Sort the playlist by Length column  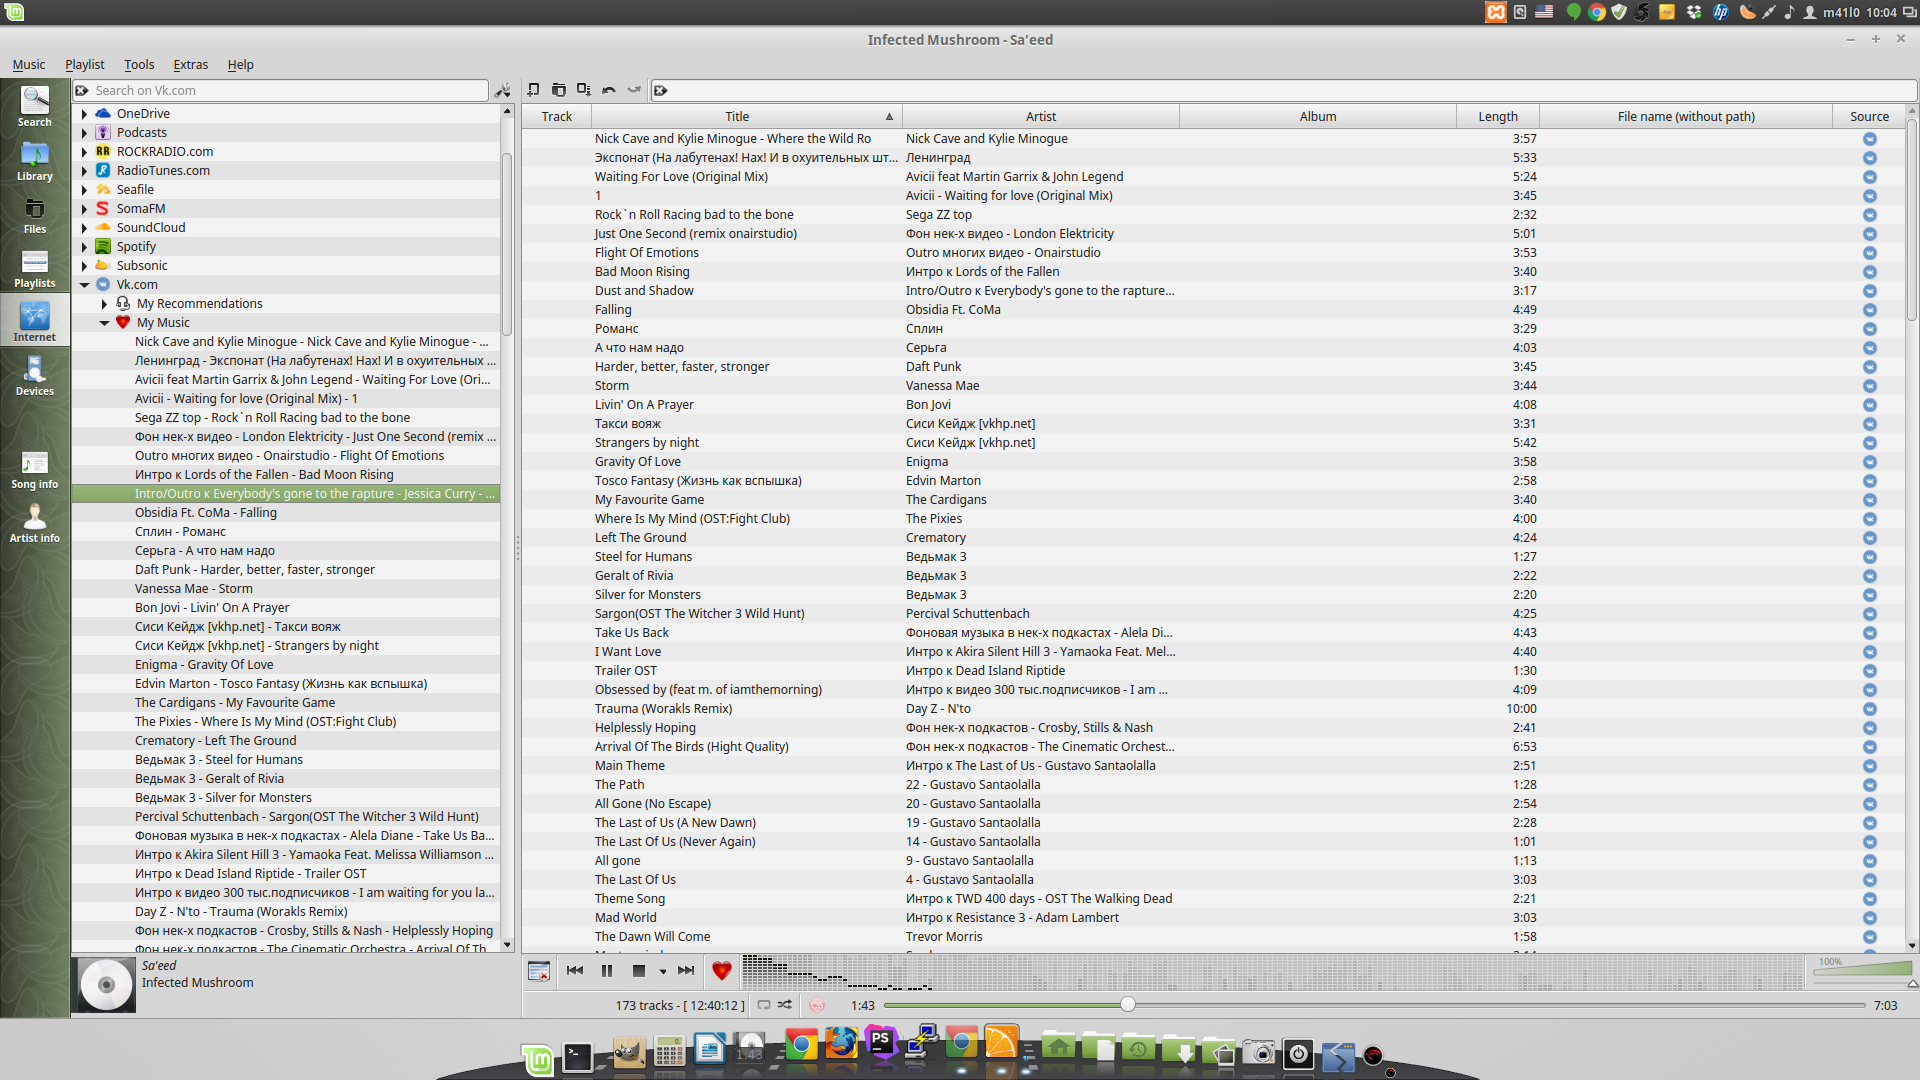point(1498,117)
